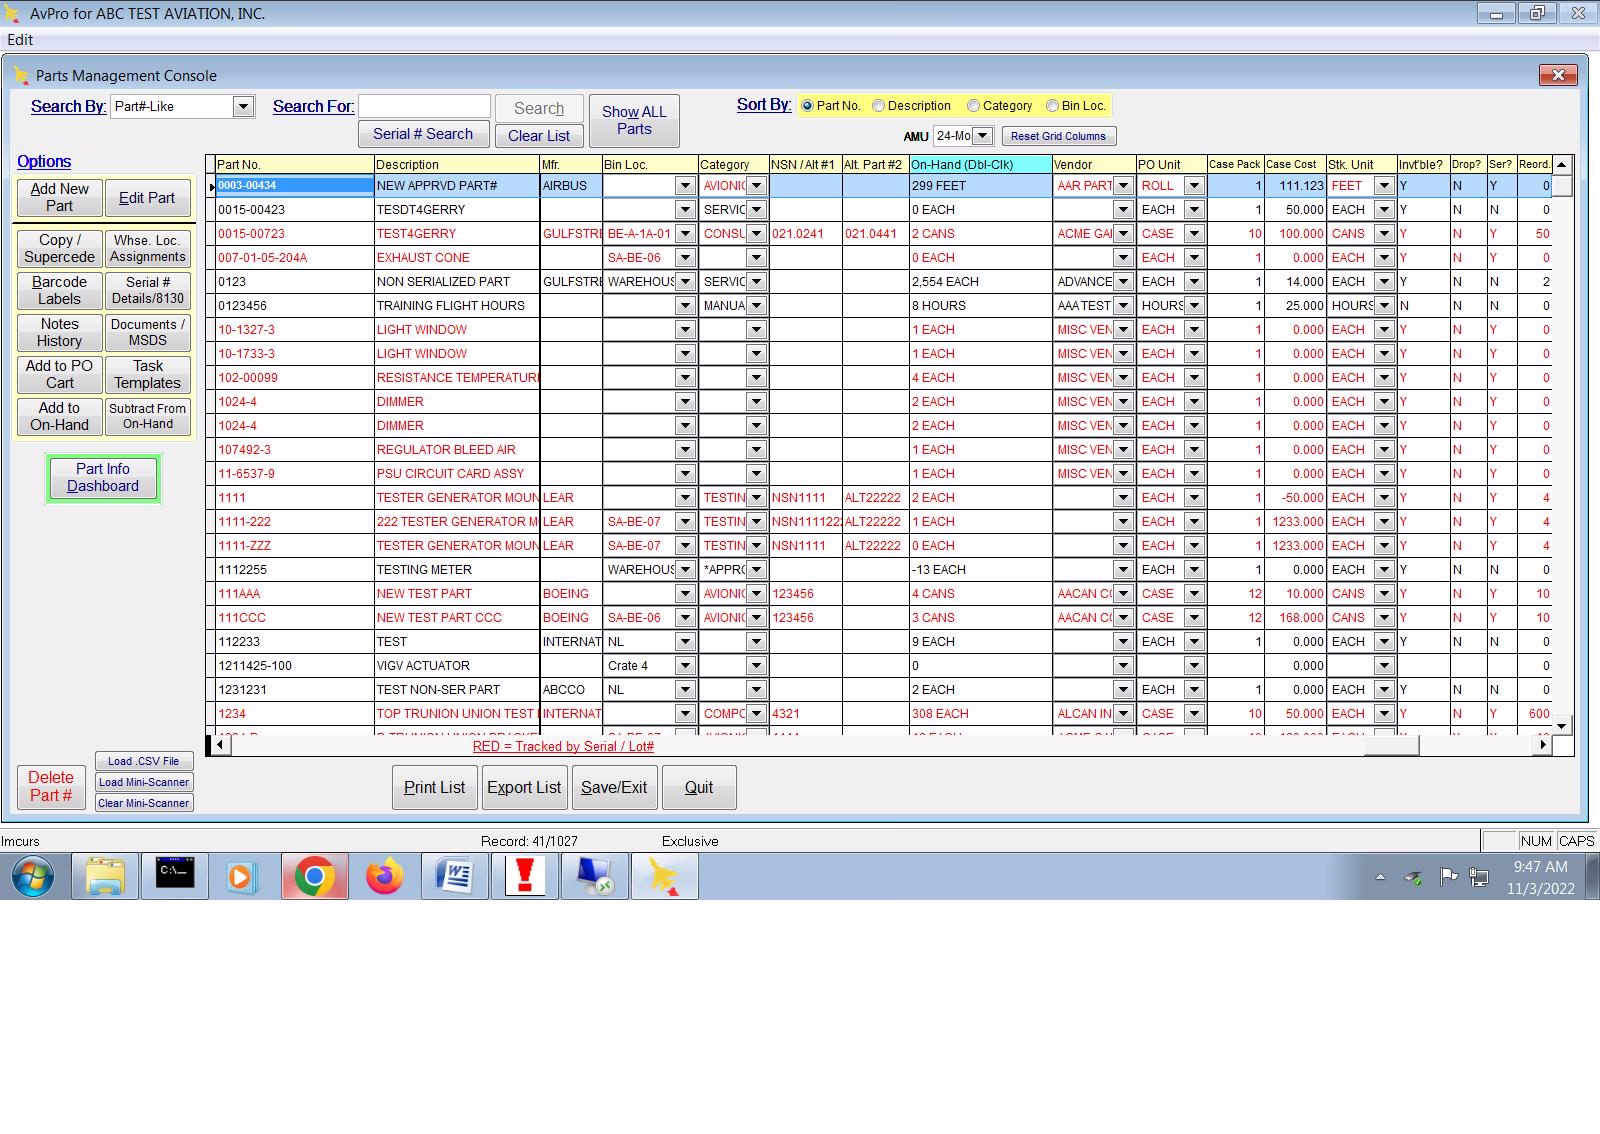Click Barcode Labels button

click(59, 290)
